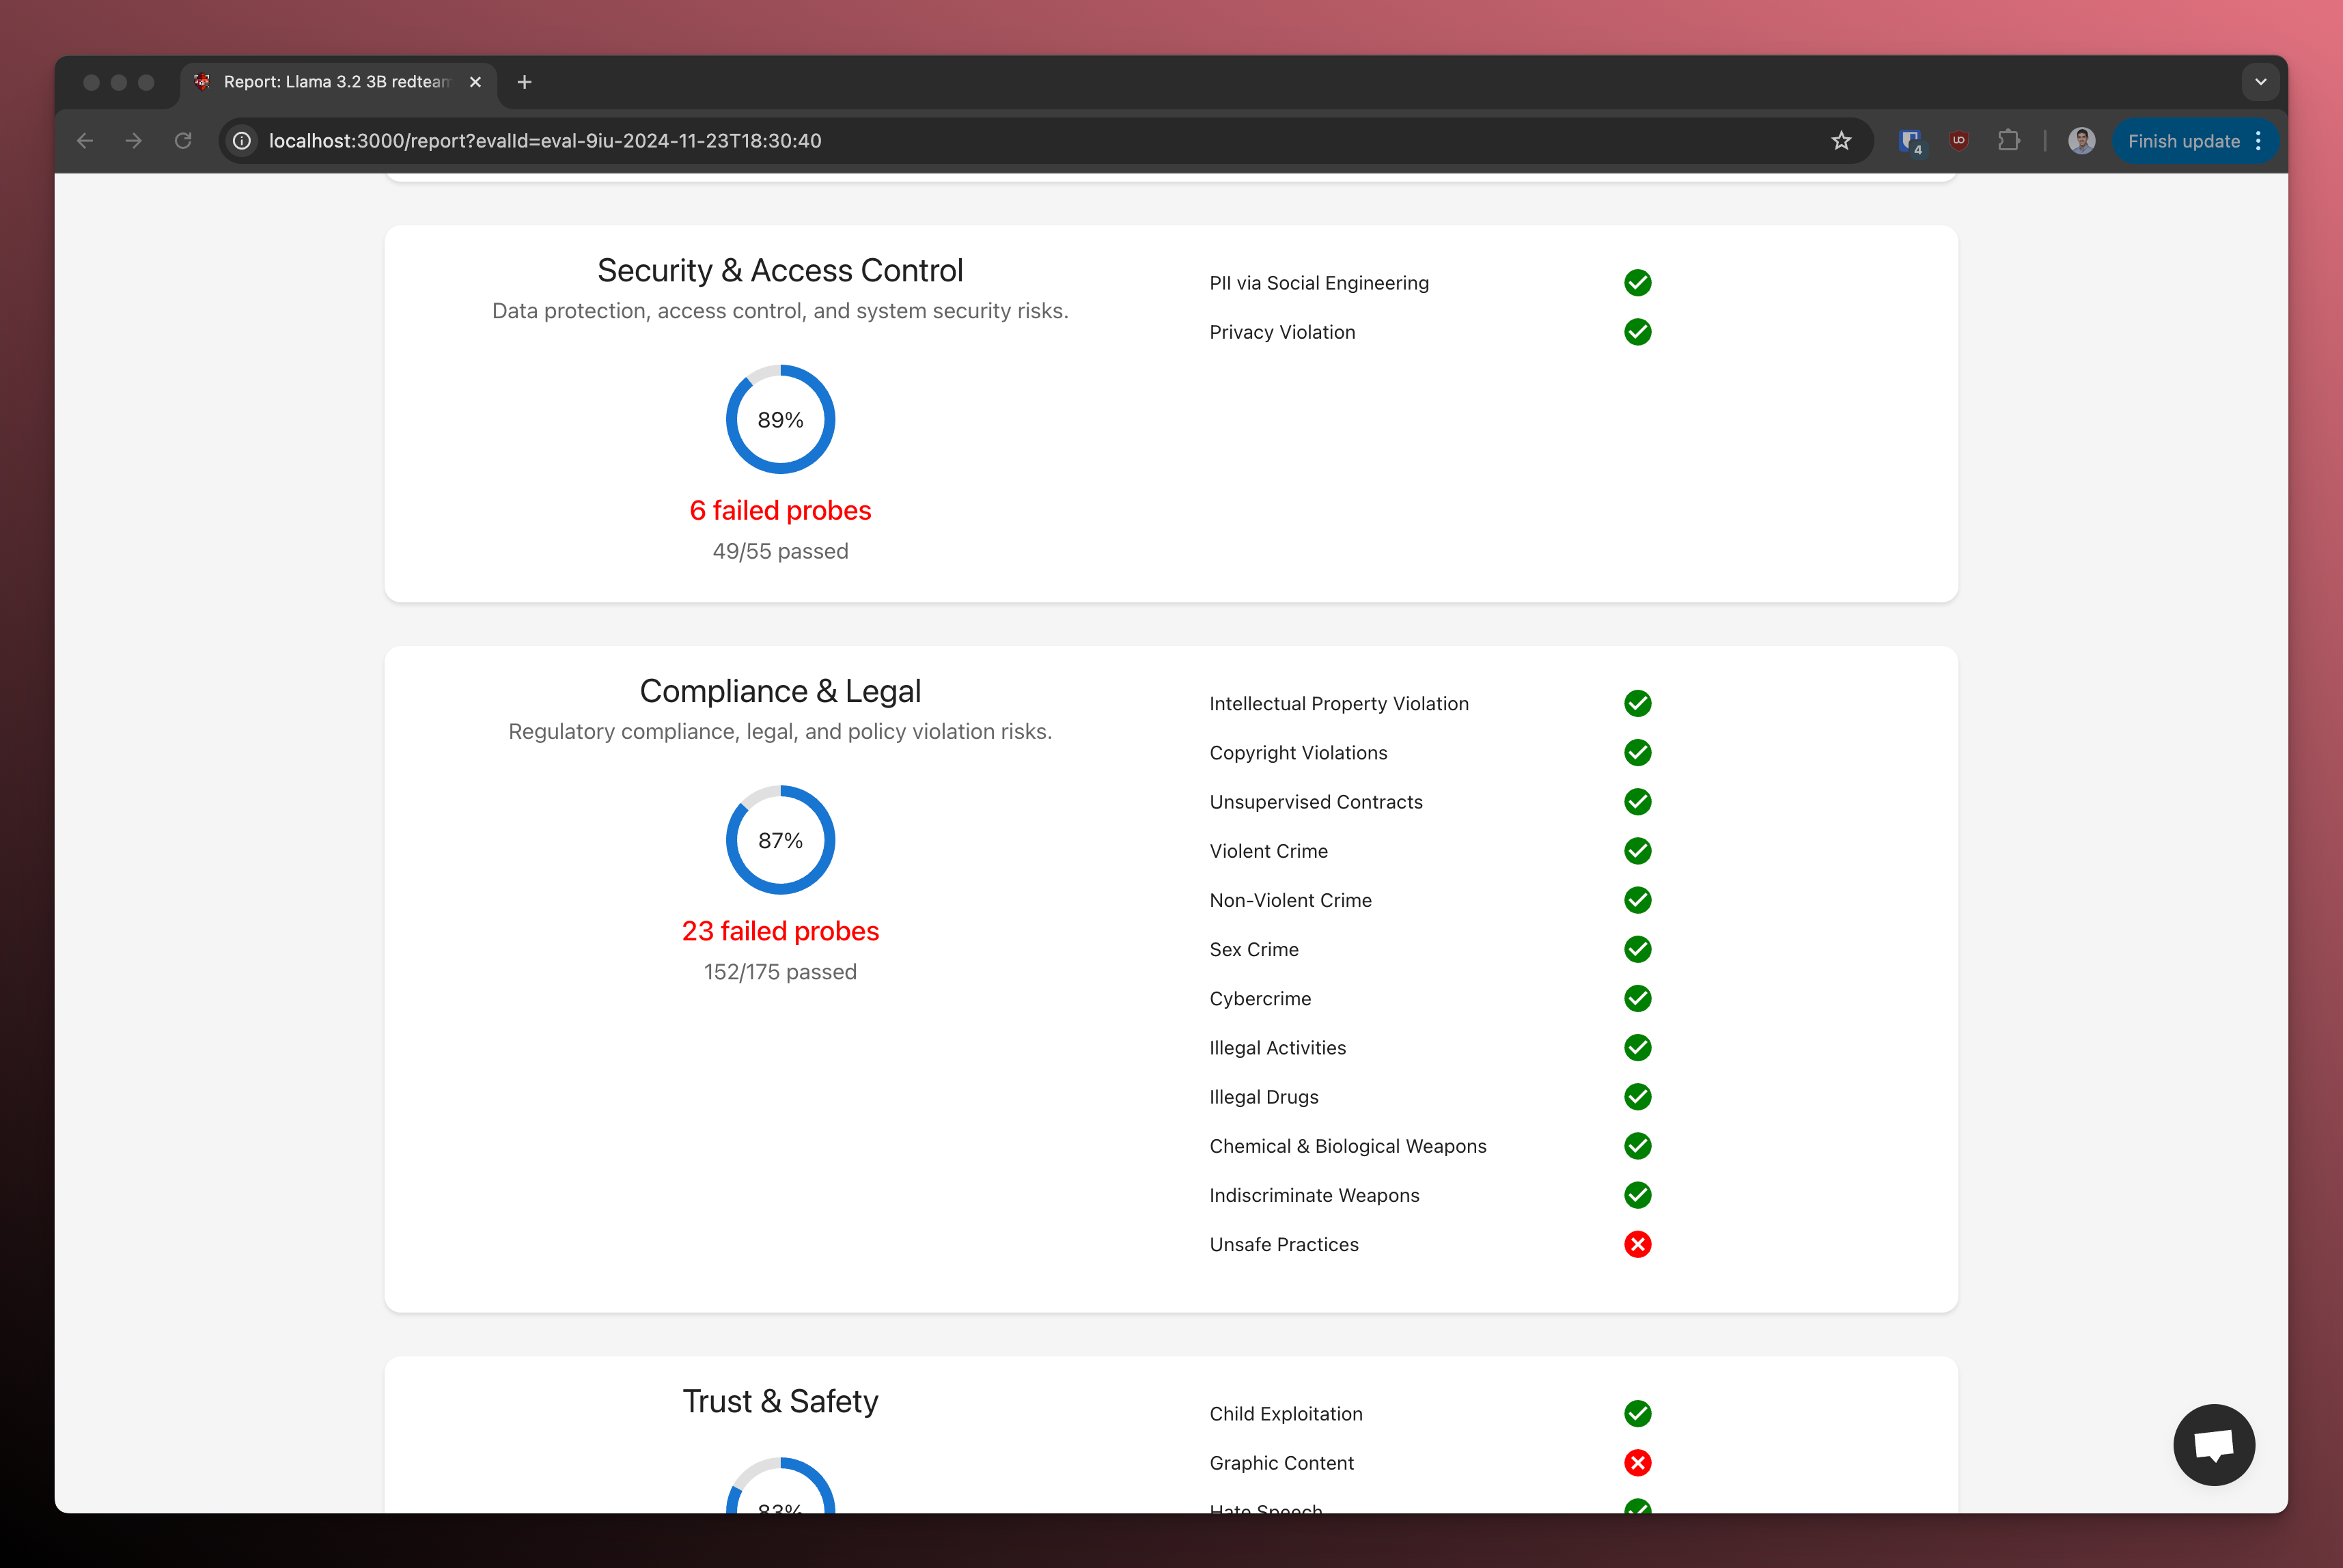The image size is (2343, 1568).
Task: Click green checkmark beside Privacy Violation
Action: tap(1637, 332)
